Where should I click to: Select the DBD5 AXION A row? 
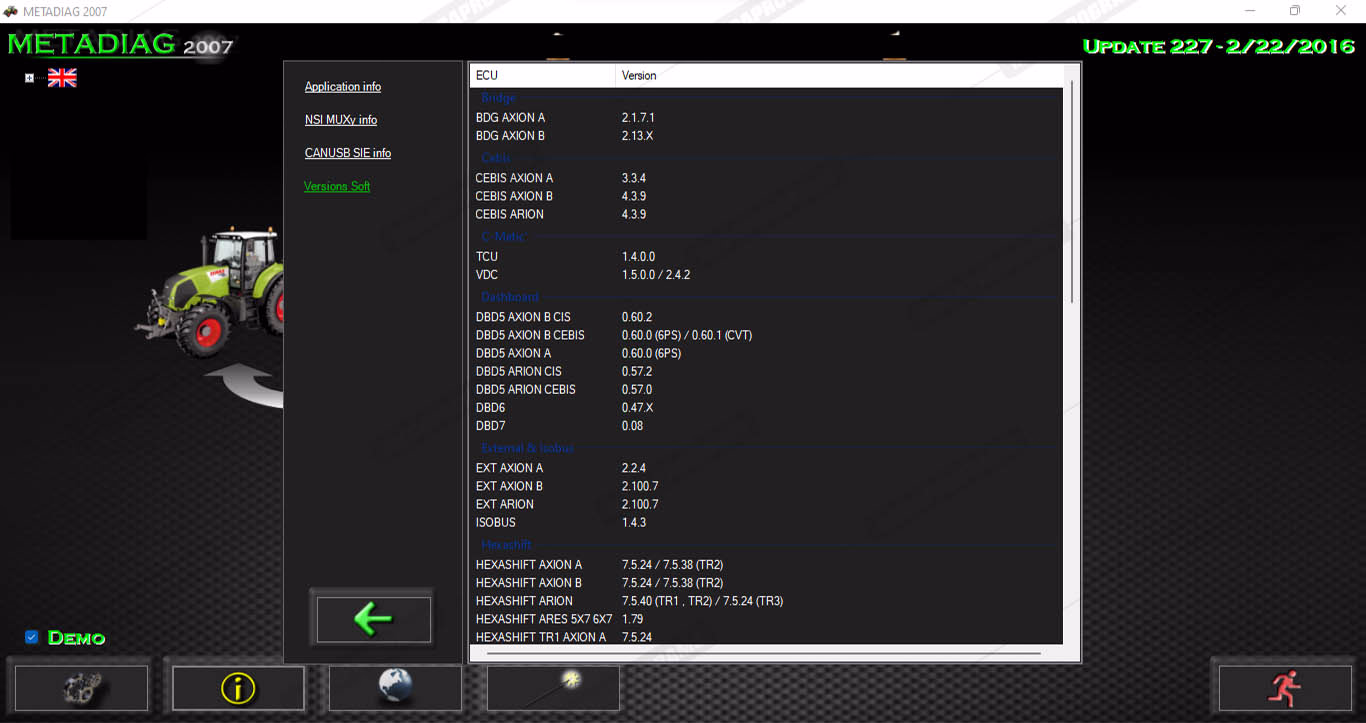(766, 353)
